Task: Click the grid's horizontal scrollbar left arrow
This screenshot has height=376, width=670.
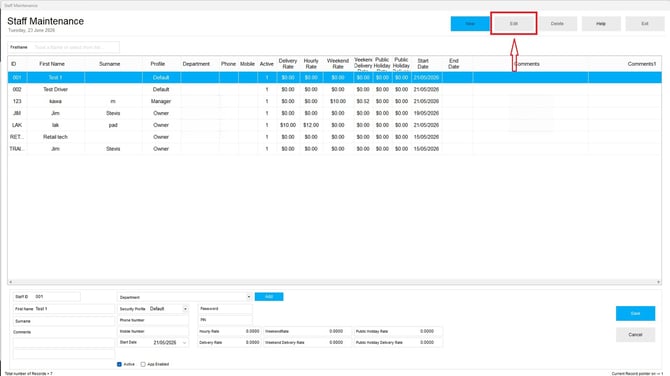Action: coord(10,282)
